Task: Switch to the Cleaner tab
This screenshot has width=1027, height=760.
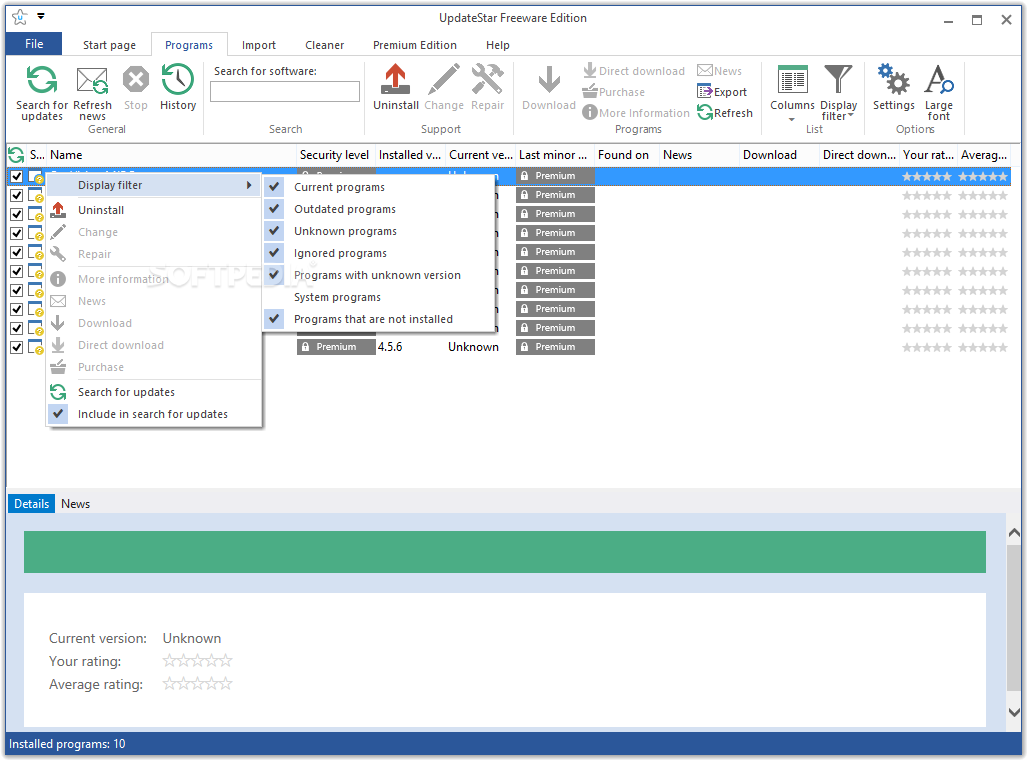Action: pyautogui.click(x=324, y=45)
